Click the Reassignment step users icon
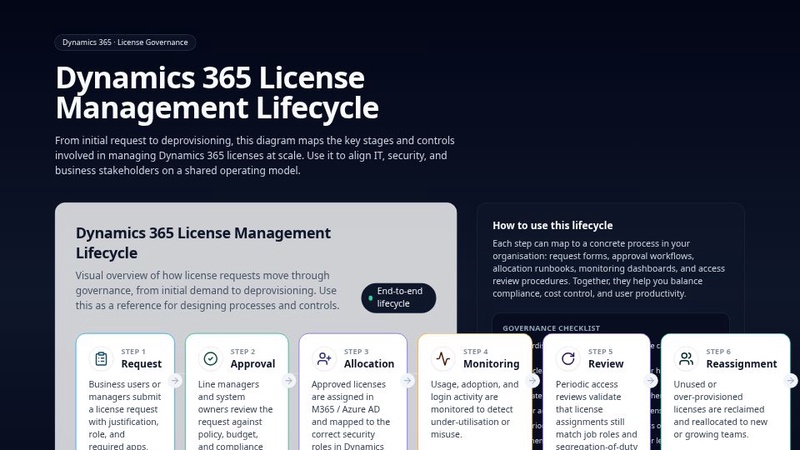 pyautogui.click(x=686, y=359)
